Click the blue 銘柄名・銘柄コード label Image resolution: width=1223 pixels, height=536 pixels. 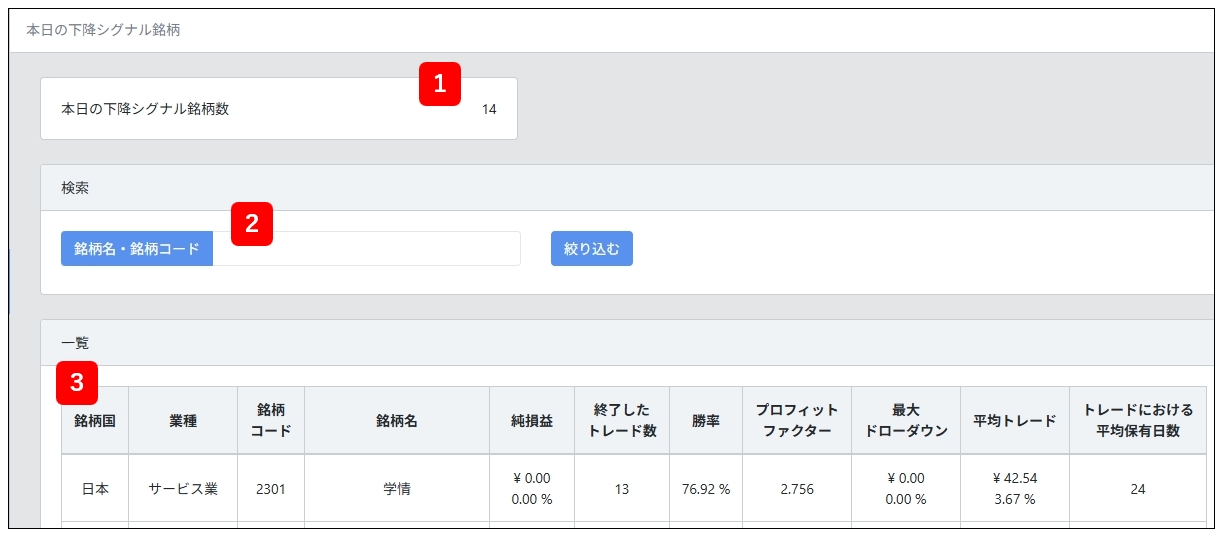[x=137, y=249]
